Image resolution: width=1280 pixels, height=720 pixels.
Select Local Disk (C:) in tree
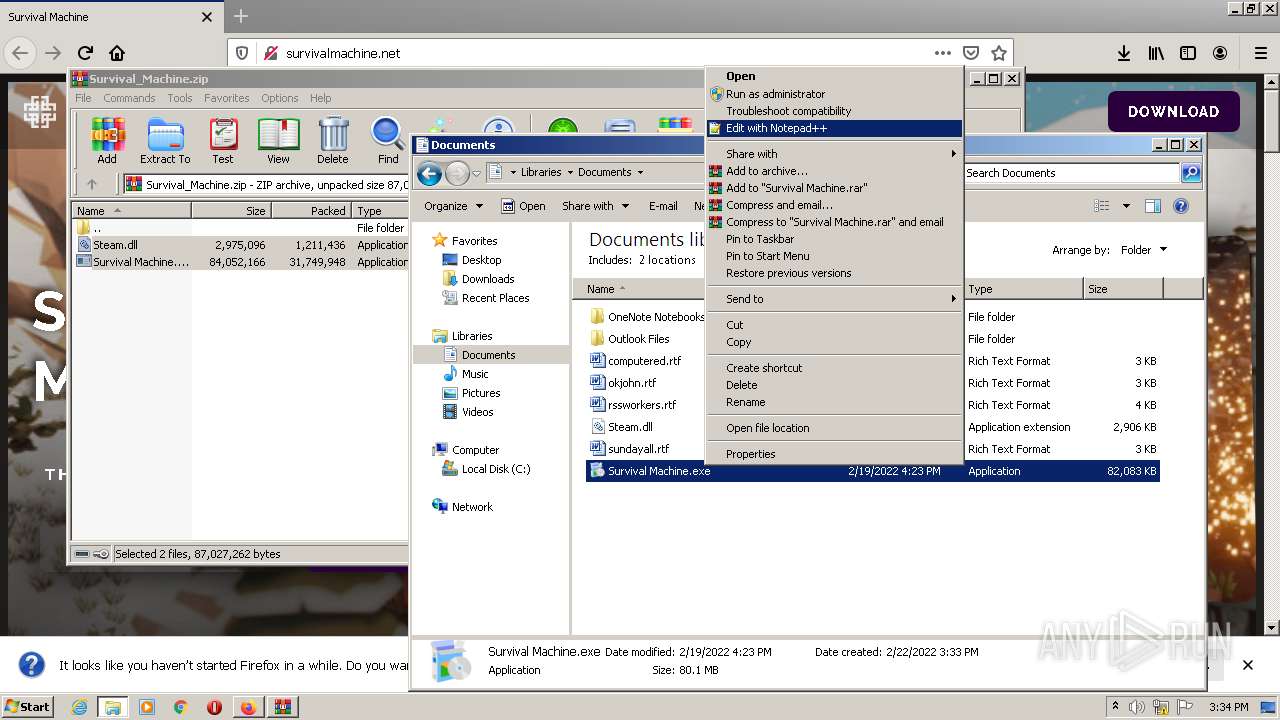(x=495, y=469)
